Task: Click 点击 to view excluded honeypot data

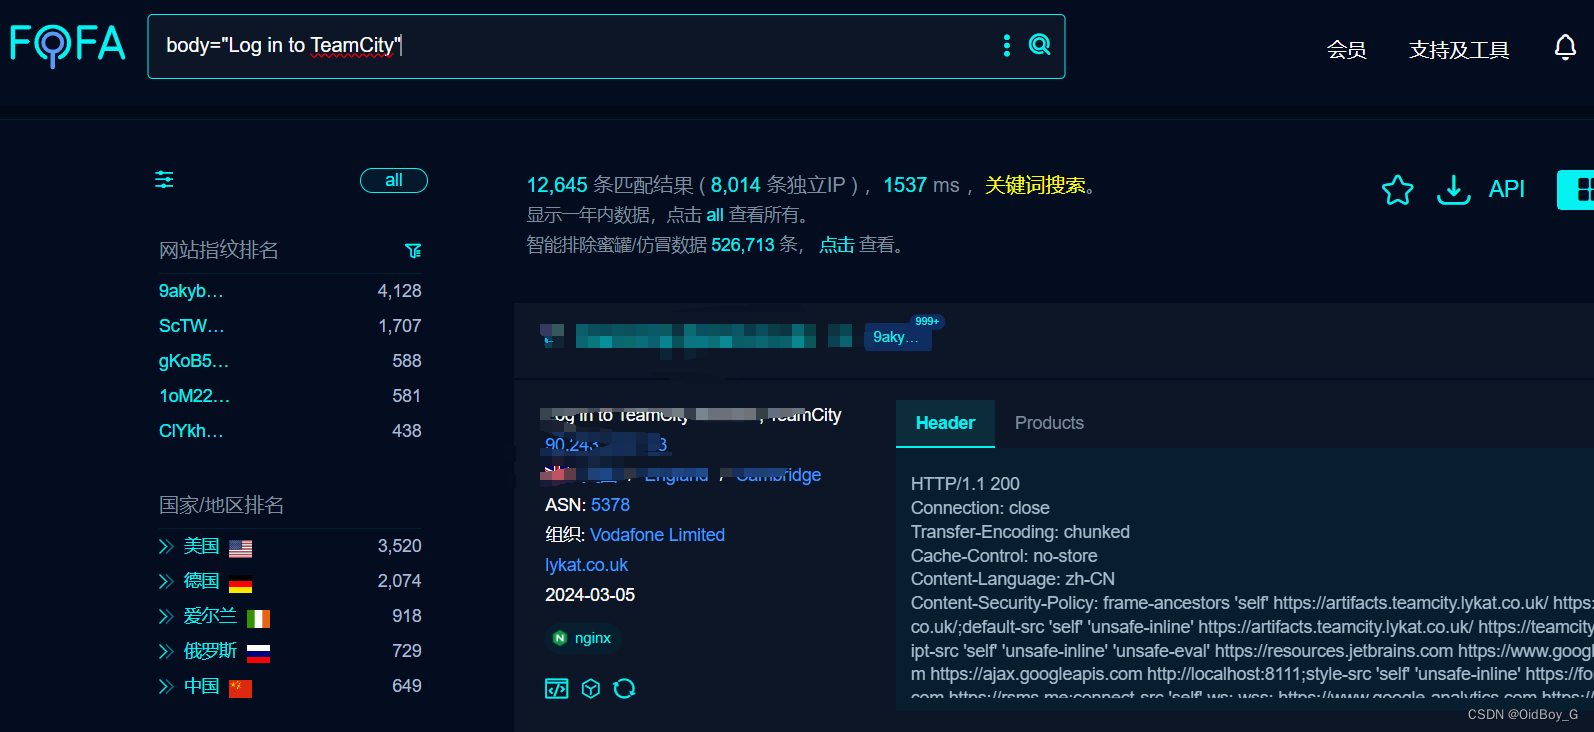Action: (837, 245)
